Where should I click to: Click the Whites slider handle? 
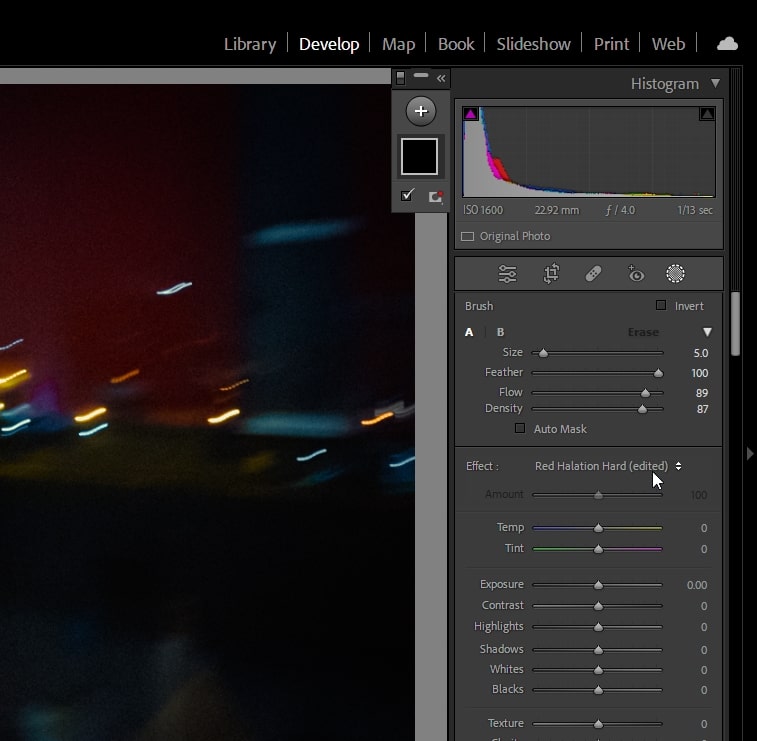click(598, 670)
